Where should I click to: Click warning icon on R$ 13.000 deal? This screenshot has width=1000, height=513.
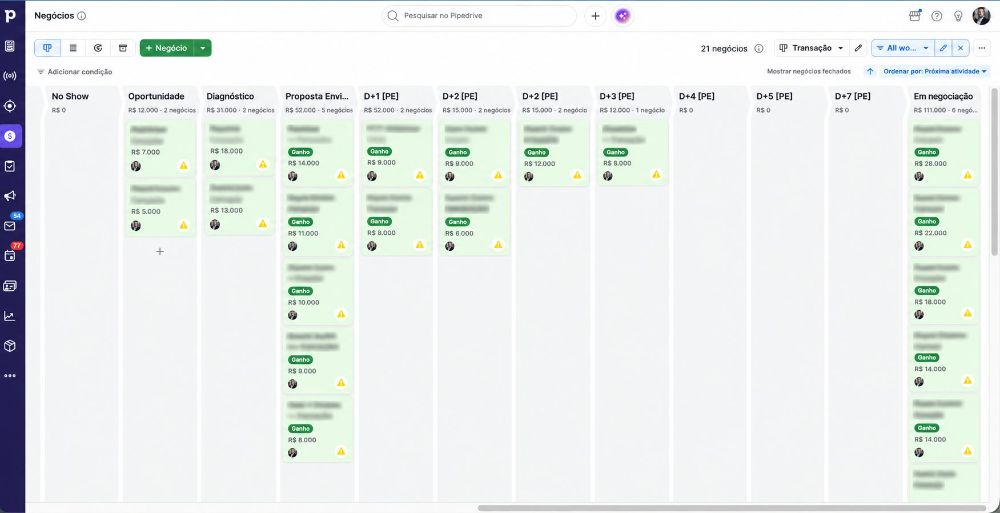pos(263,224)
